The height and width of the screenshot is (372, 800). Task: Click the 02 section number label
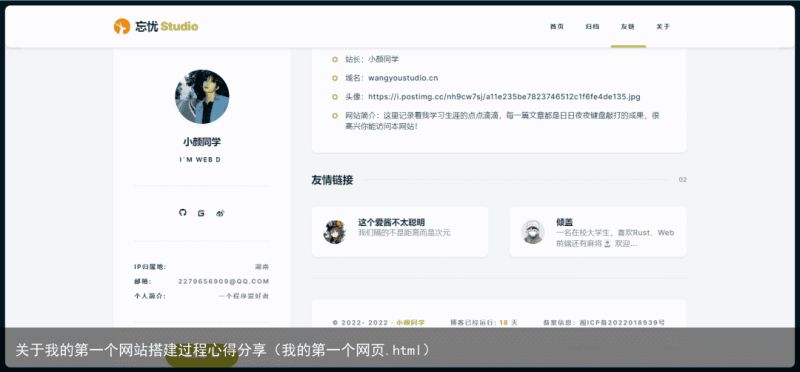[x=683, y=180]
